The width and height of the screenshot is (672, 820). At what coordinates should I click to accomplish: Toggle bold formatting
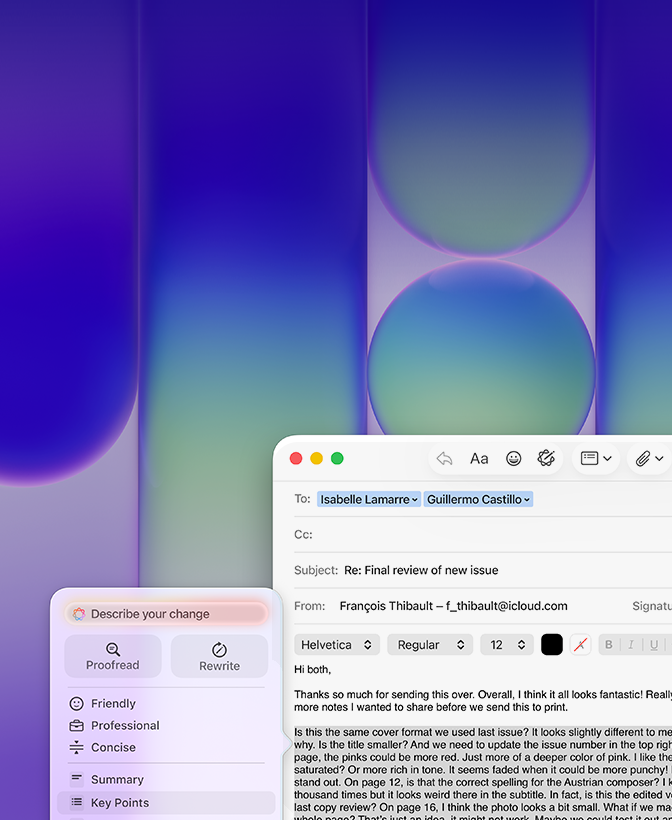(608, 645)
